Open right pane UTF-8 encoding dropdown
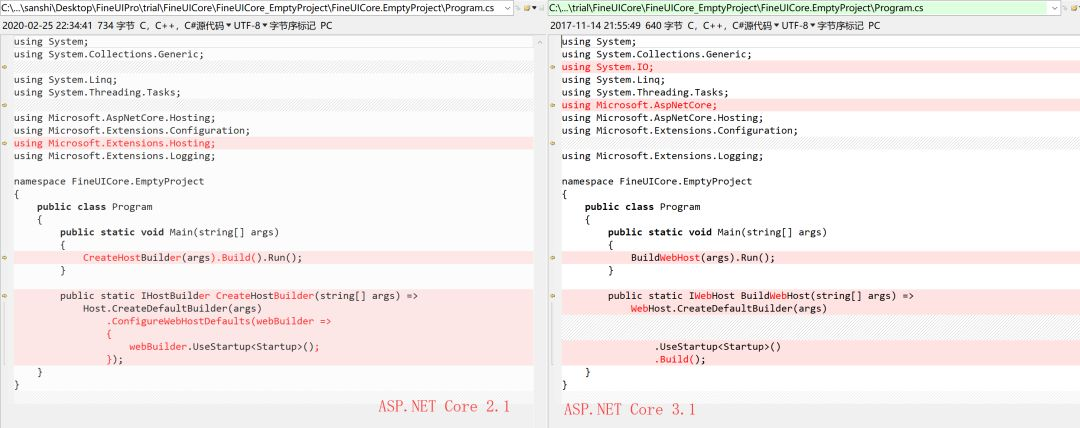The image size is (1080, 428). pos(799,26)
